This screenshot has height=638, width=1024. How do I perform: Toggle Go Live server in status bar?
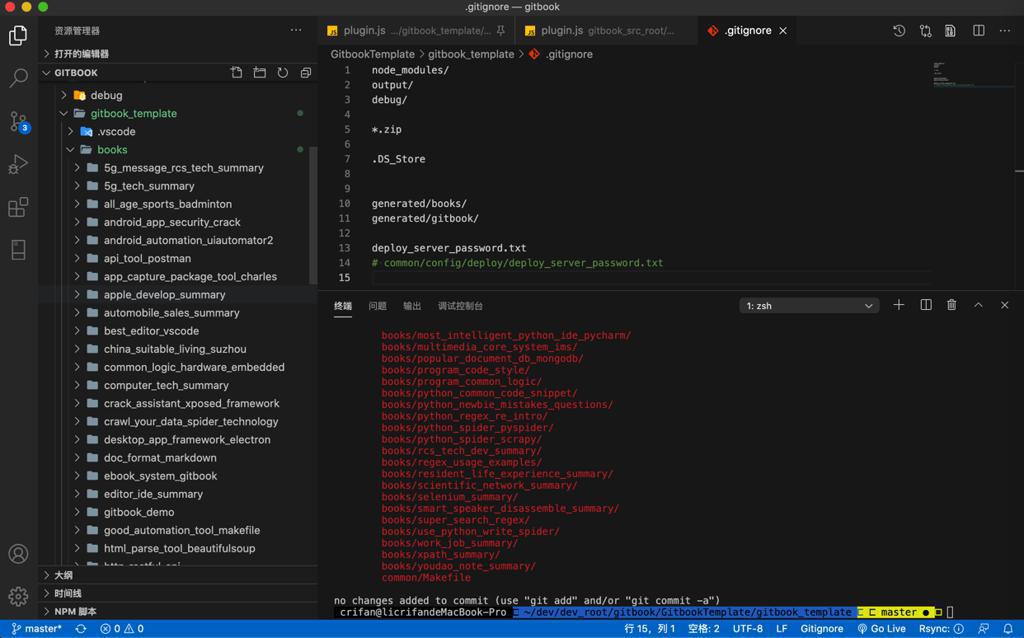tap(881, 629)
